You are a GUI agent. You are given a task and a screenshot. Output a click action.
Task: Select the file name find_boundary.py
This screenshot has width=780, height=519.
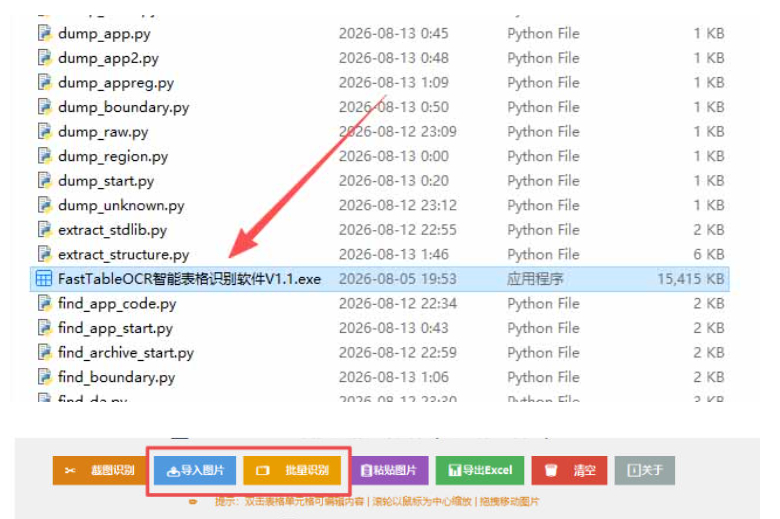116,378
